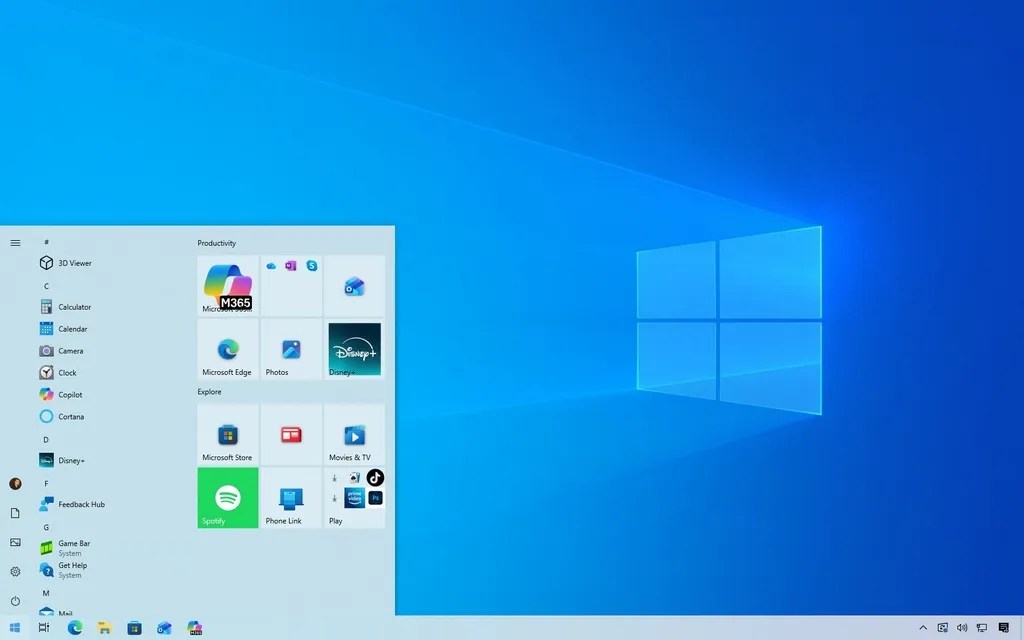
Task: Open the volume control in system tray
Action: (x=962, y=628)
